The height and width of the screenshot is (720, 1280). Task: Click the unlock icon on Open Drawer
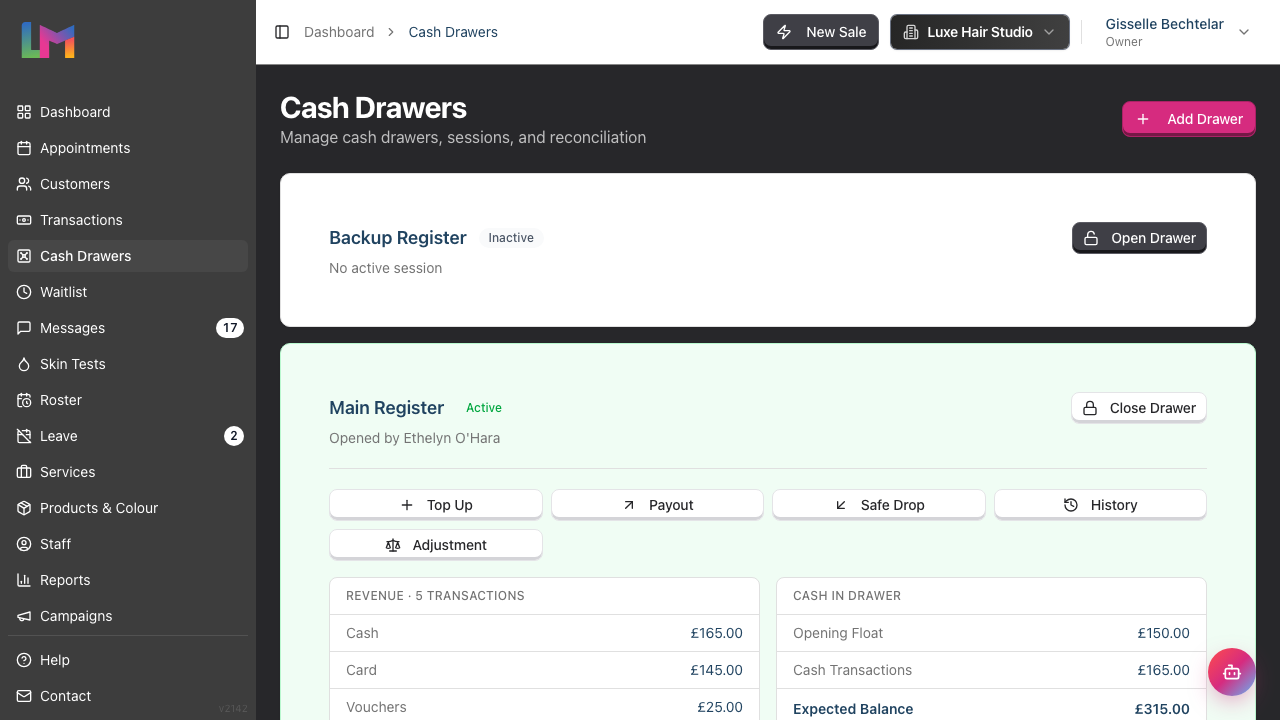pos(1091,238)
